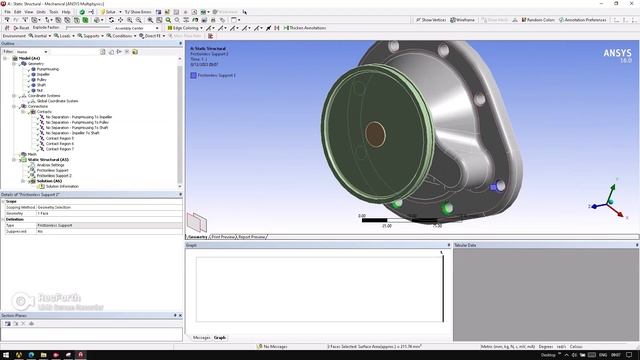640x360 pixels.
Task: Click the yellow folder icon in outline filter bar
Action: [x=135, y=52]
